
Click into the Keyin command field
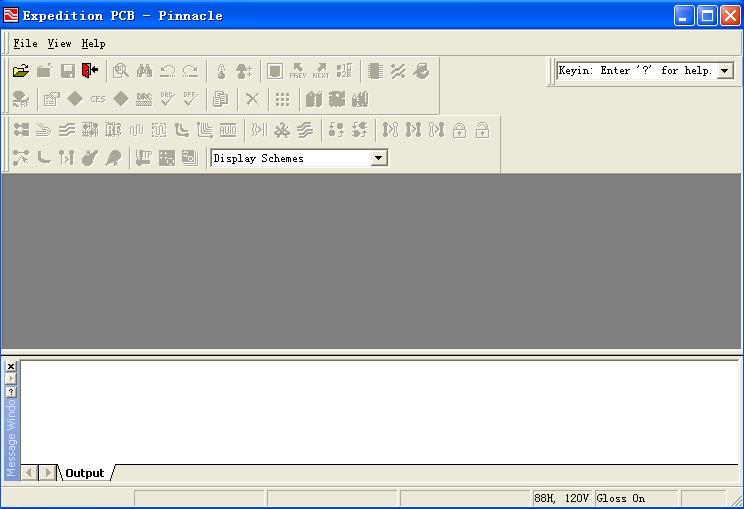pyautogui.click(x=636, y=71)
